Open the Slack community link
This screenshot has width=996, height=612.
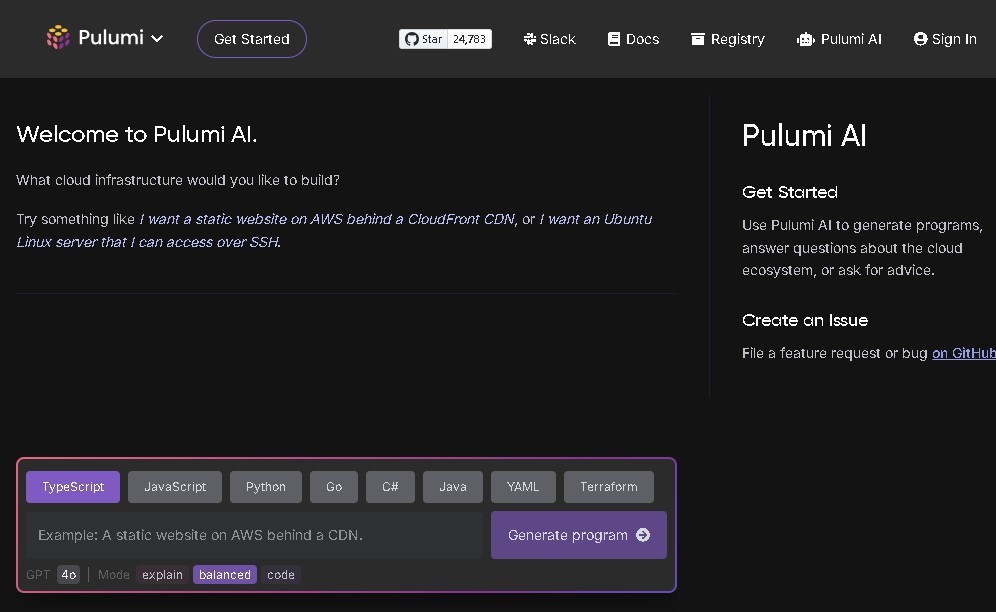[x=549, y=39]
